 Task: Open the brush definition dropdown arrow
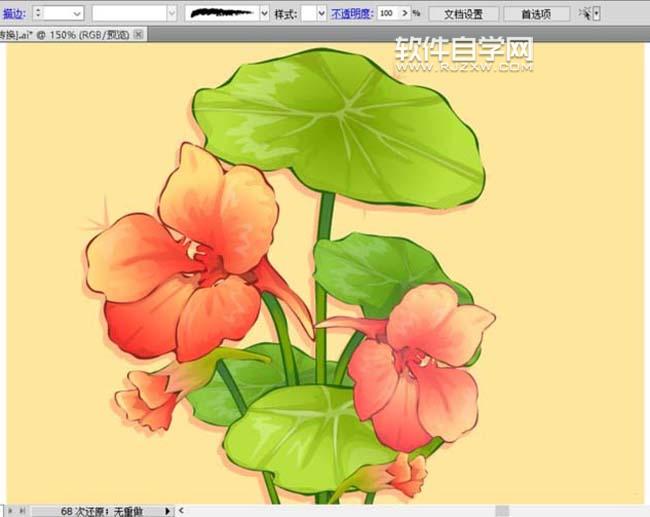pyautogui.click(x=264, y=14)
